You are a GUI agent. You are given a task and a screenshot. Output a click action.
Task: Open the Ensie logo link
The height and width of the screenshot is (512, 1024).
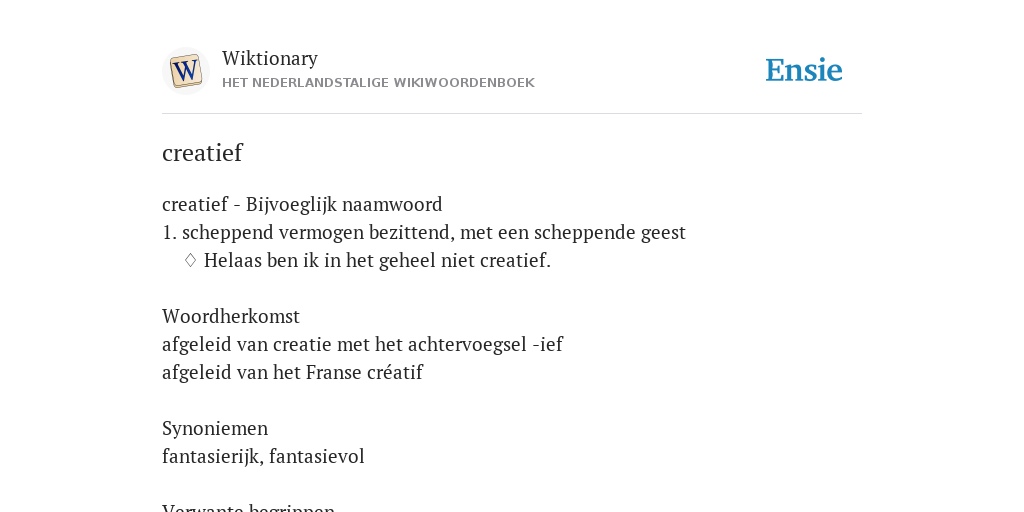[x=804, y=70]
